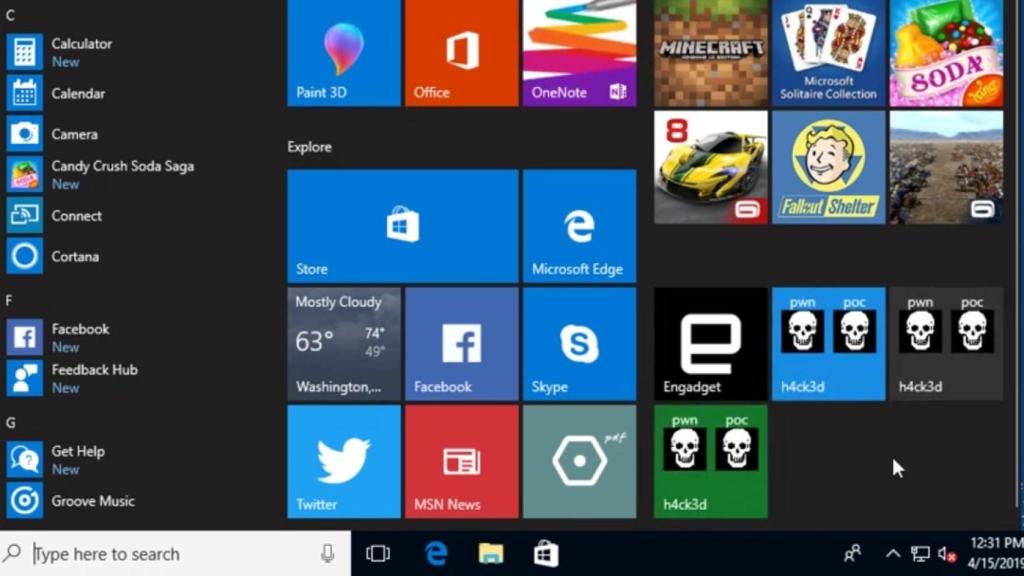Open the Twitter tile
1024x576 pixels.
tap(343, 461)
